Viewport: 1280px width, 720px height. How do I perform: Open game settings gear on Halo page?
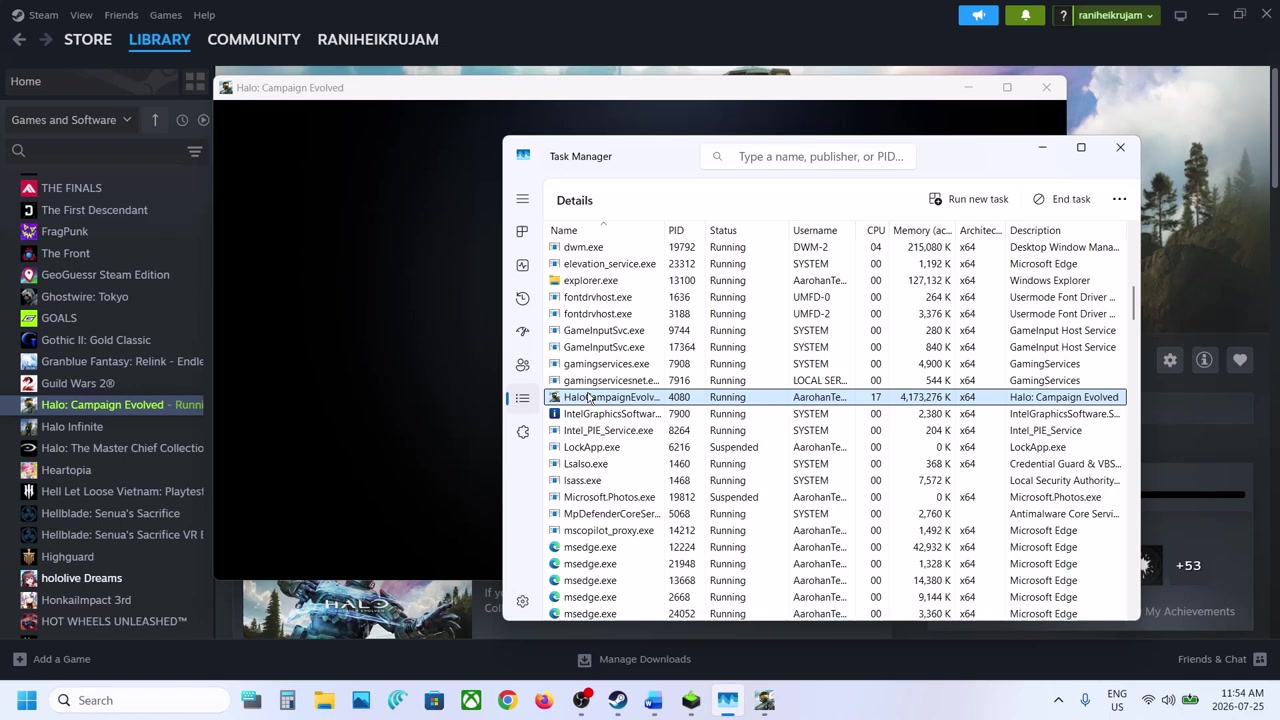pyautogui.click(x=1170, y=360)
